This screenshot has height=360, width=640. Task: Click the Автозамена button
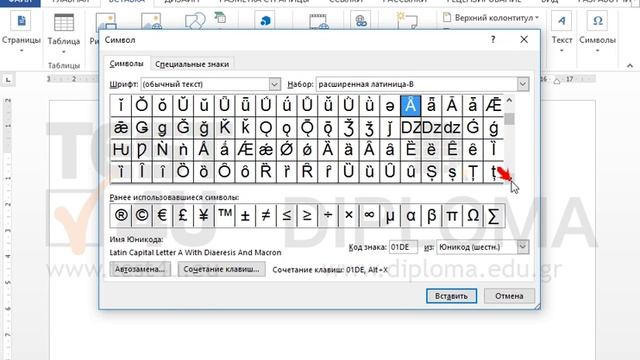[x=140, y=269]
